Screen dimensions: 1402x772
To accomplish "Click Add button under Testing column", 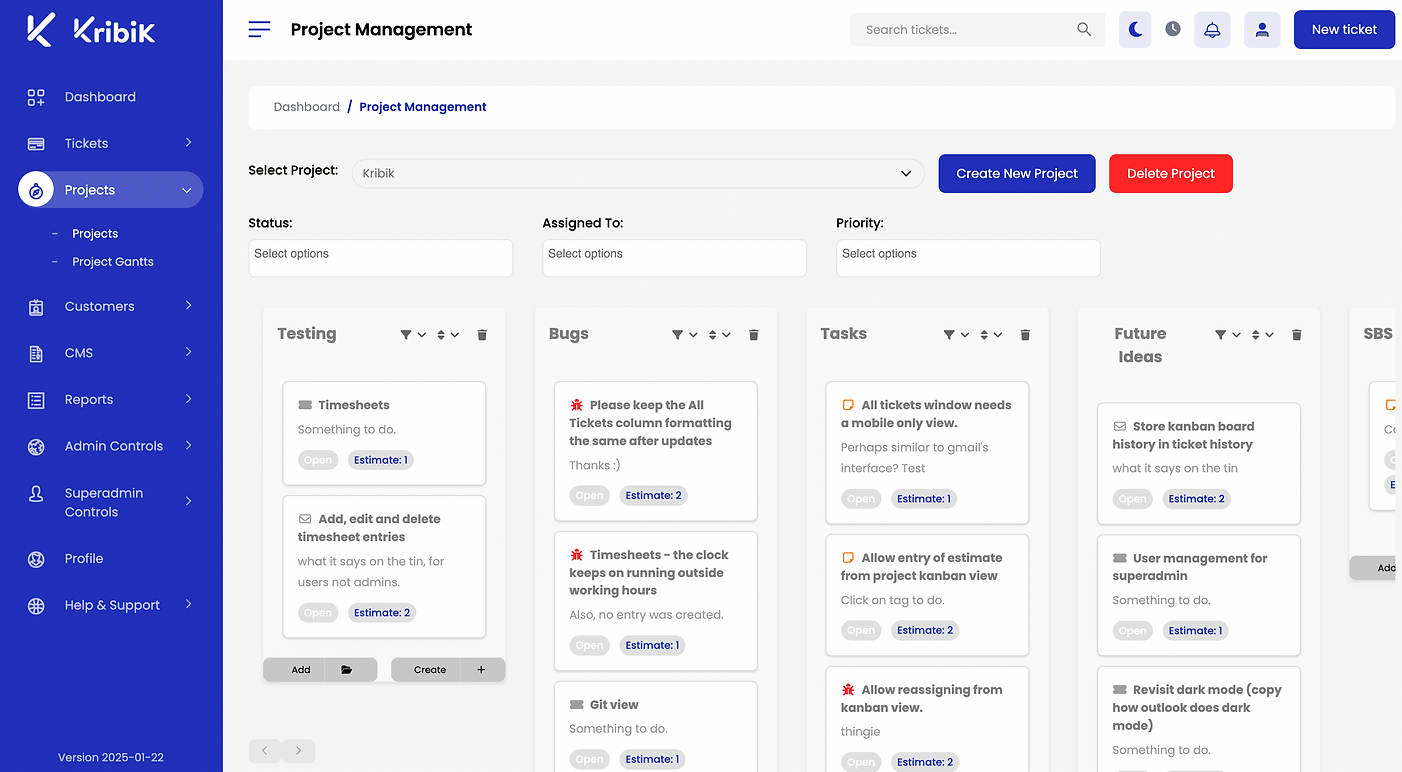I will point(301,670).
